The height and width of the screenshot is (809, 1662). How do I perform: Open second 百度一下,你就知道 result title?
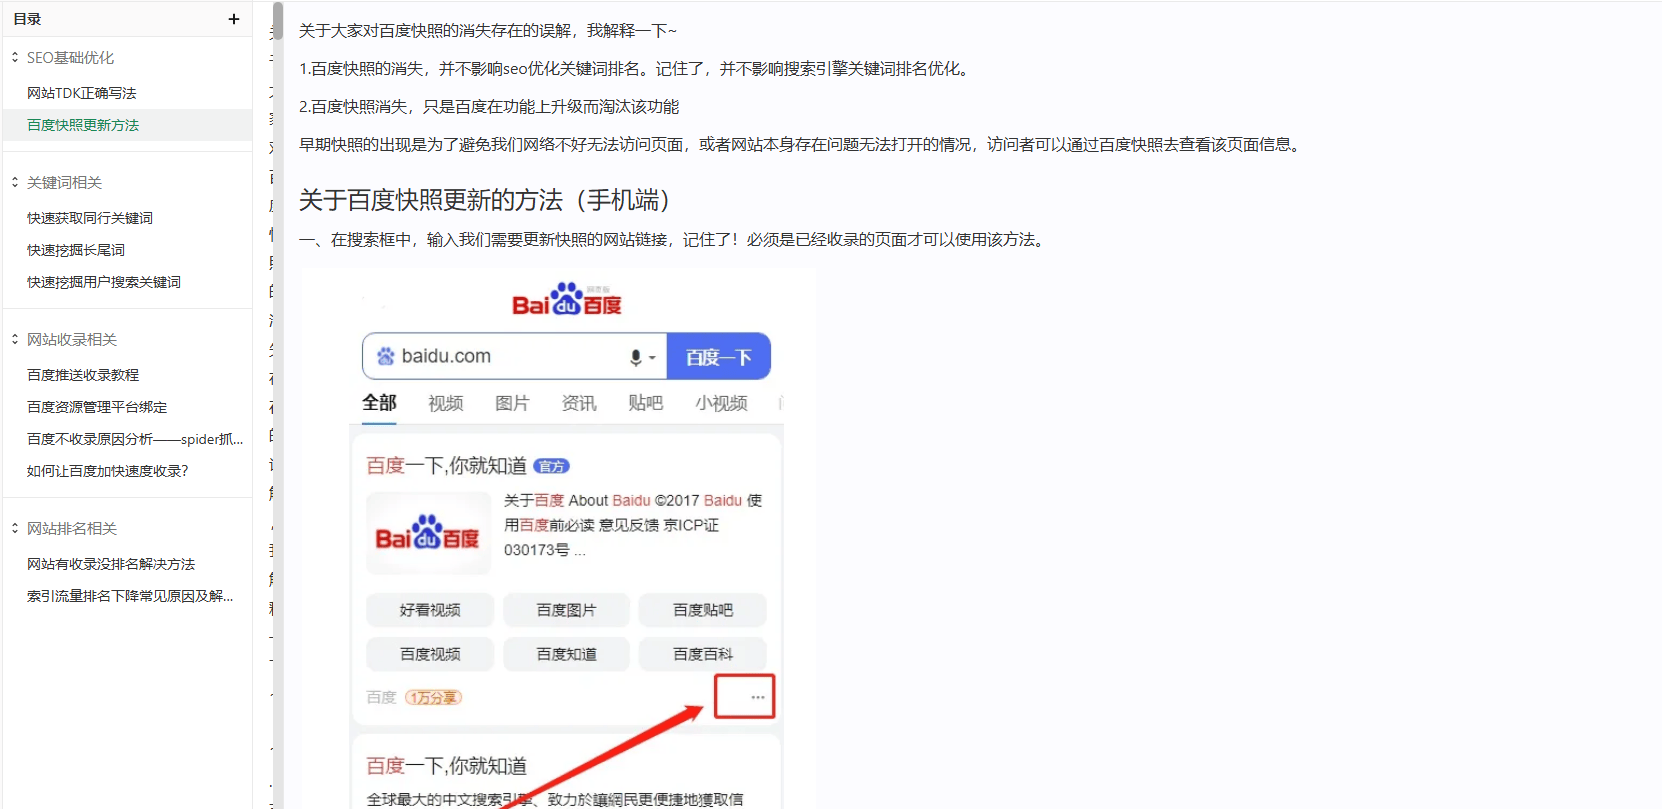446,766
